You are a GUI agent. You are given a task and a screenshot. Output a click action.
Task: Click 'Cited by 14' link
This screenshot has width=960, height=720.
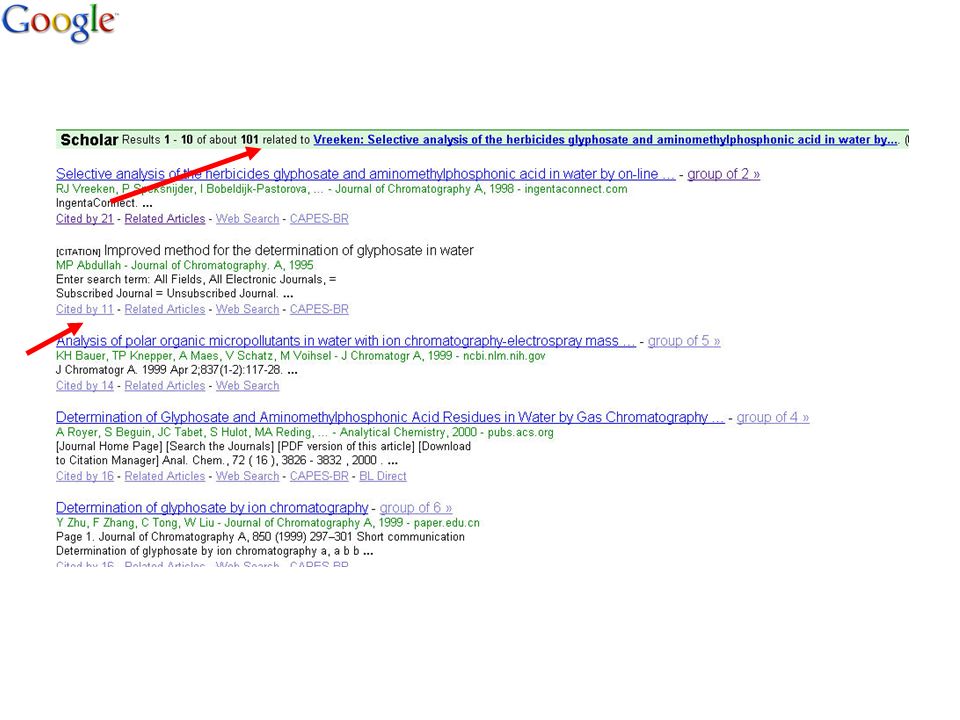point(84,386)
